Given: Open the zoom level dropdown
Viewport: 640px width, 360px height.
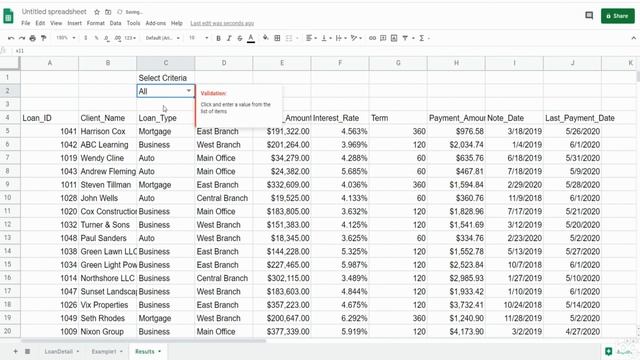Looking at the screenshot, I should click(x=66, y=38).
